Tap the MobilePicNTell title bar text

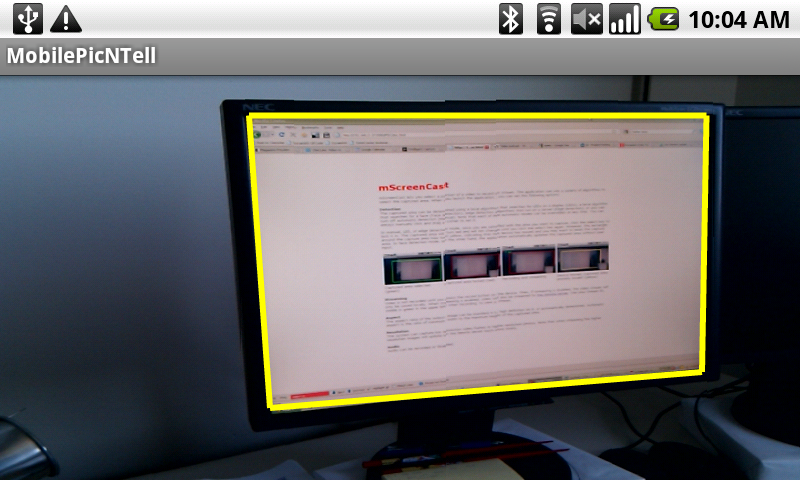(81, 56)
